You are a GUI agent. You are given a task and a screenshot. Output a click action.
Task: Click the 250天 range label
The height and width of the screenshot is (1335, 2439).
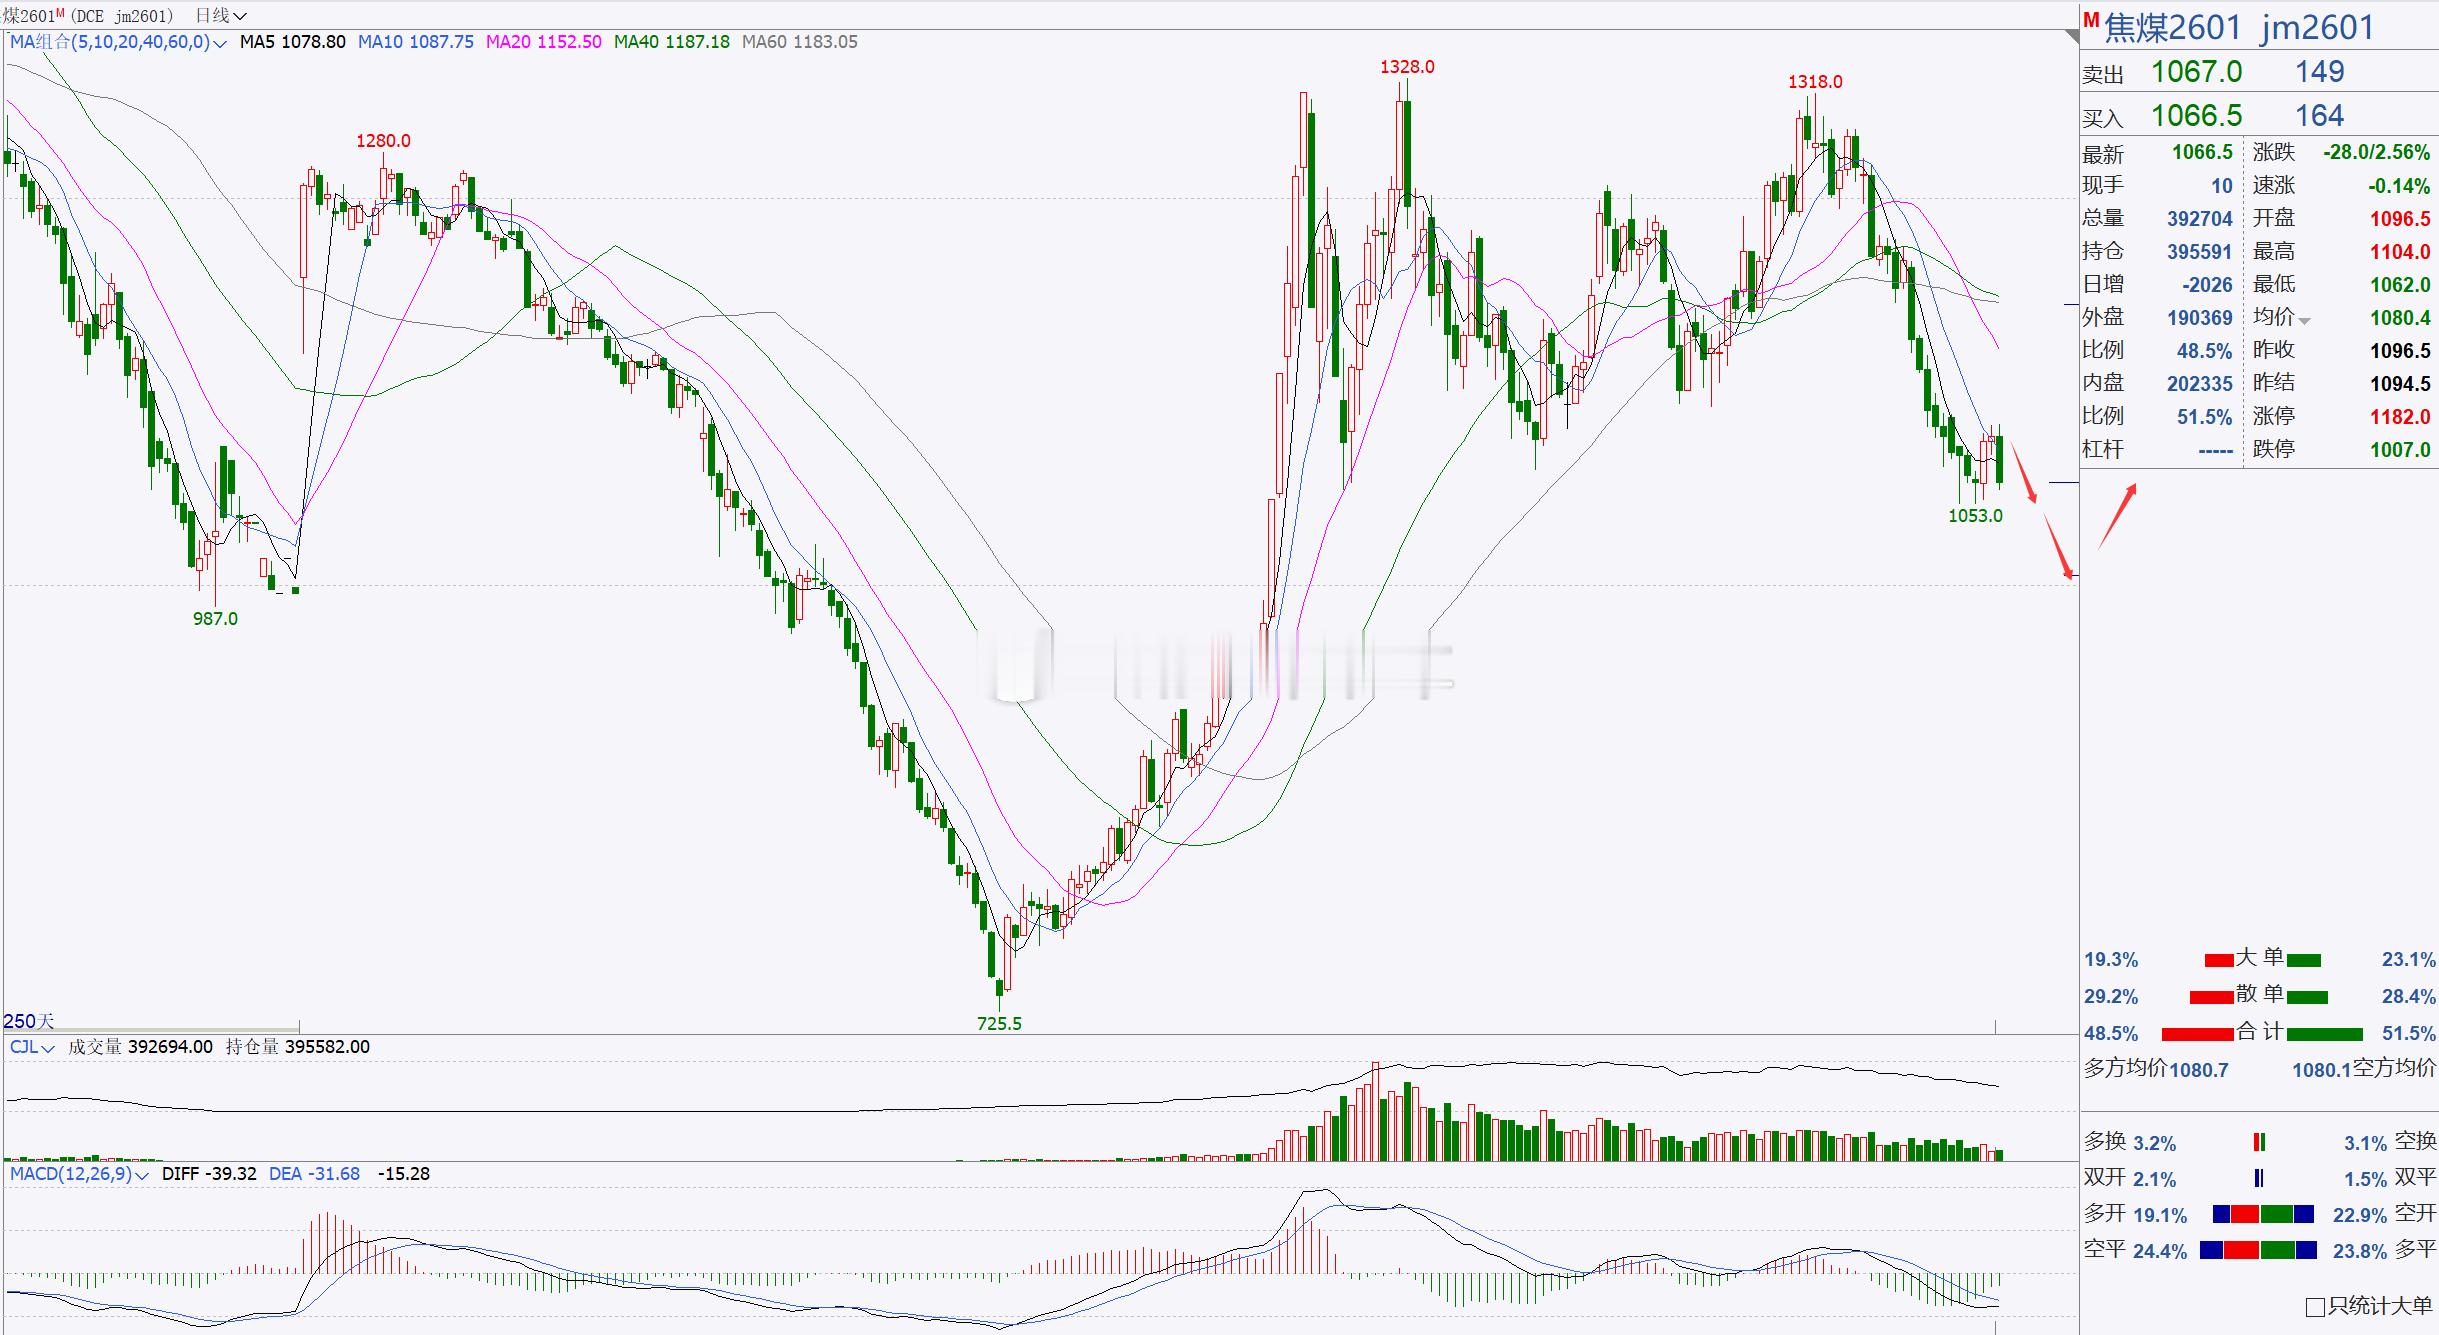28,1021
